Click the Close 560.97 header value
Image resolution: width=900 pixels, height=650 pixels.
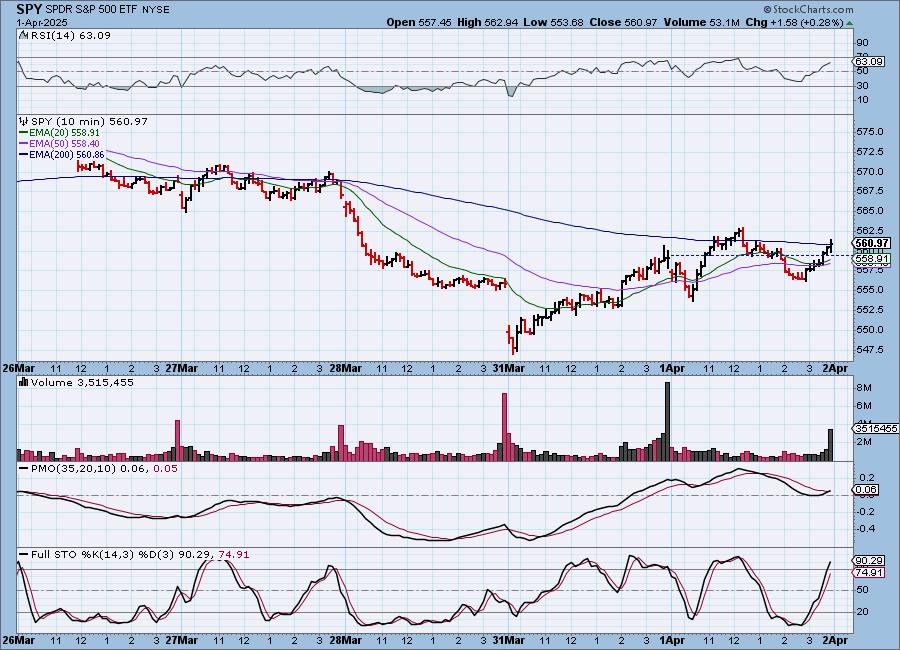[623, 22]
